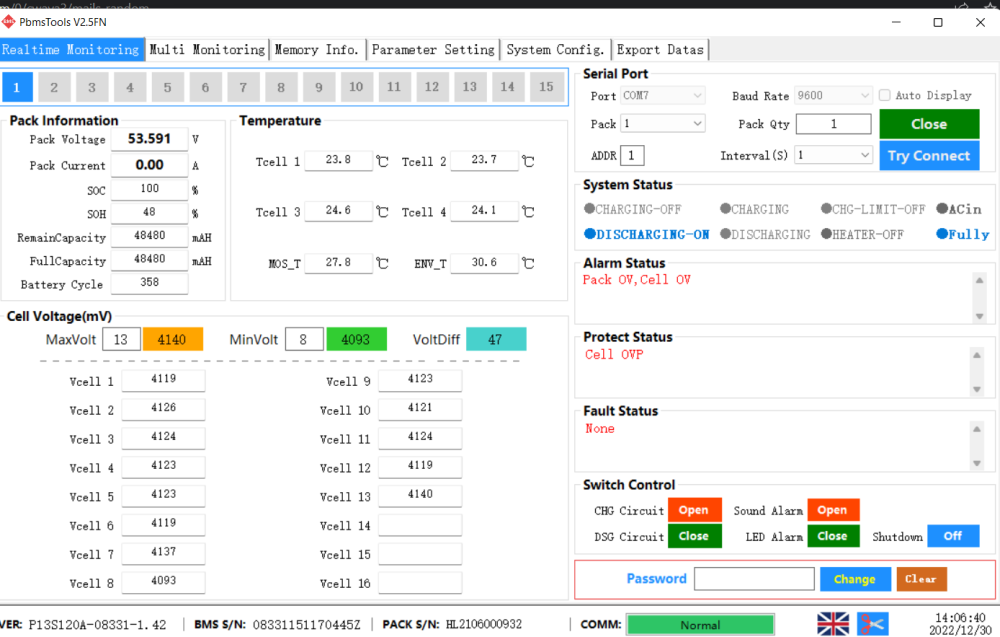The height and width of the screenshot is (637, 1000).
Task: Open the Interval(S) dropdown
Action: click(833, 155)
